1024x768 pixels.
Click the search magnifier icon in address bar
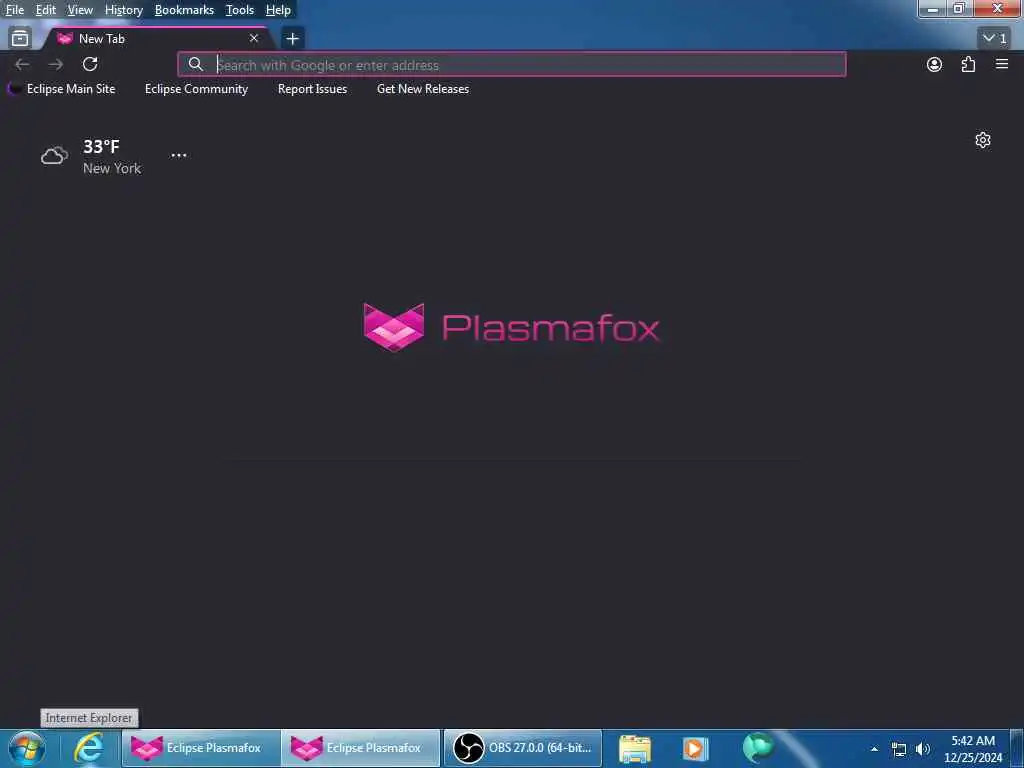(x=195, y=64)
